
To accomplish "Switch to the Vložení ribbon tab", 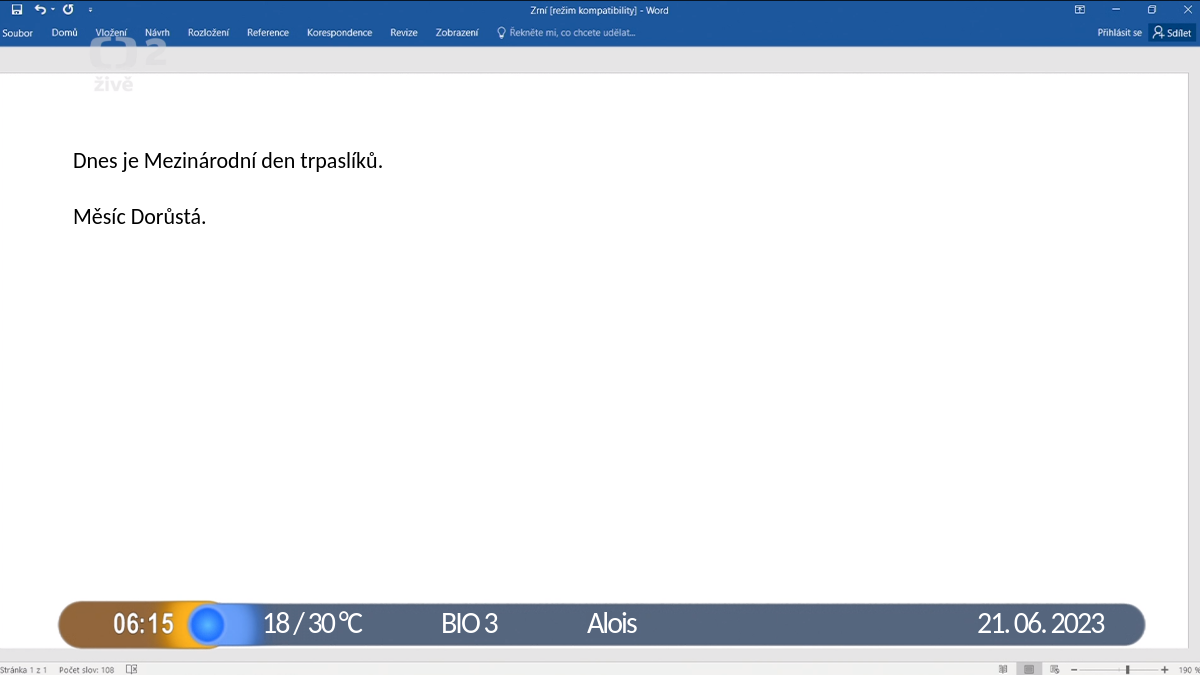I will coord(111,32).
